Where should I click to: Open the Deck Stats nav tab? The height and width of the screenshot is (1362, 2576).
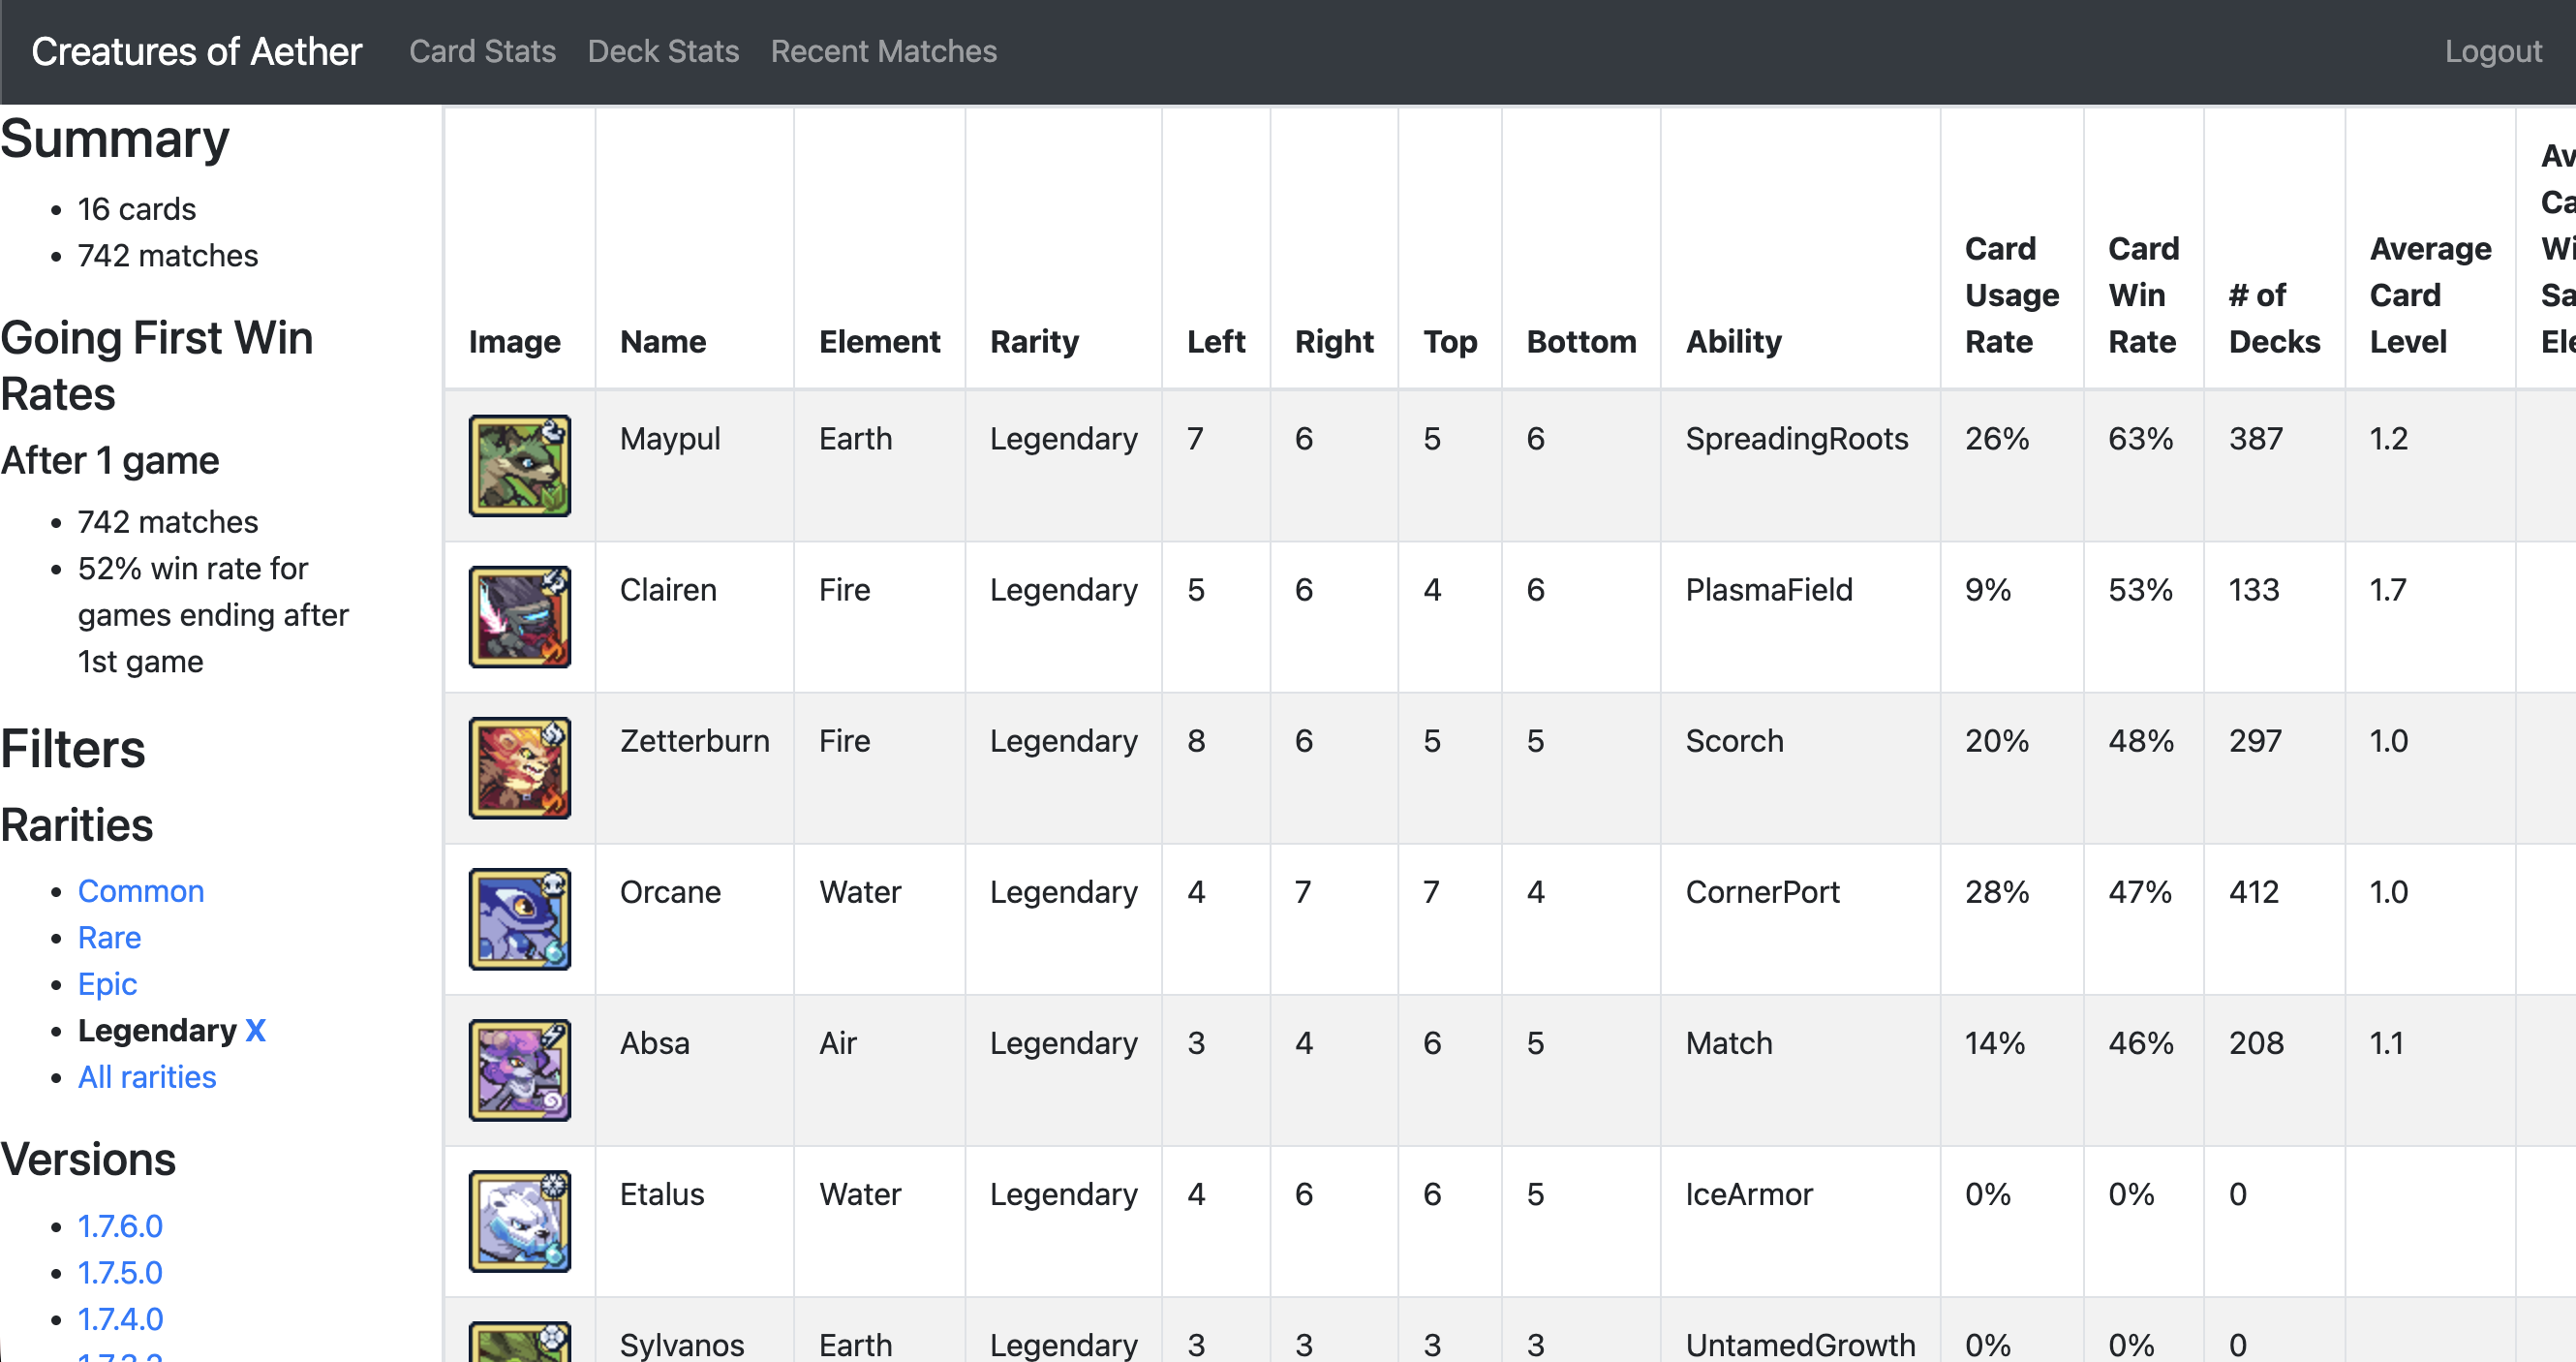tap(663, 51)
